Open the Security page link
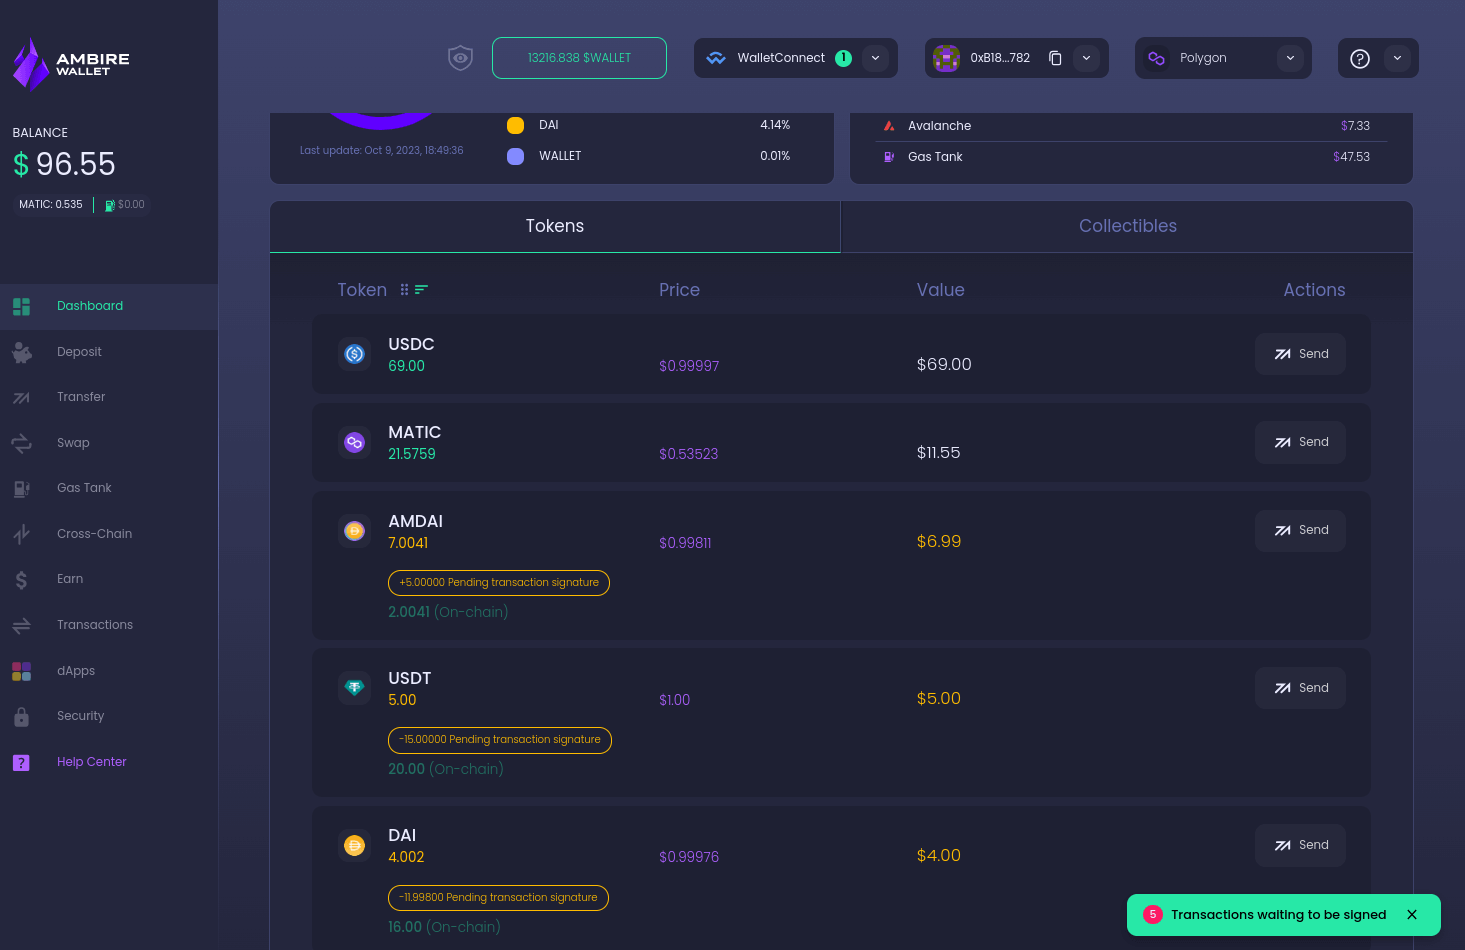This screenshot has height=950, width=1465. pos(109,716)
